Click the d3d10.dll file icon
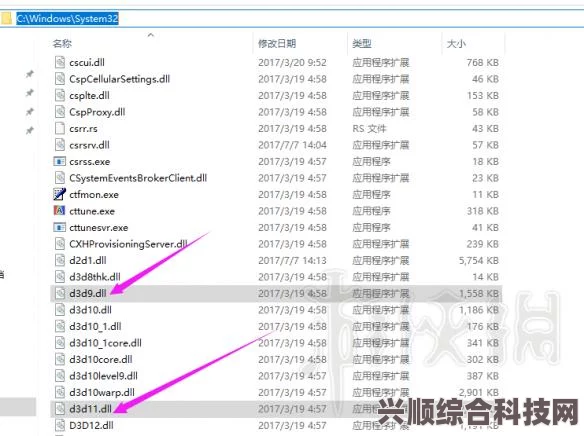 point(60,309)
